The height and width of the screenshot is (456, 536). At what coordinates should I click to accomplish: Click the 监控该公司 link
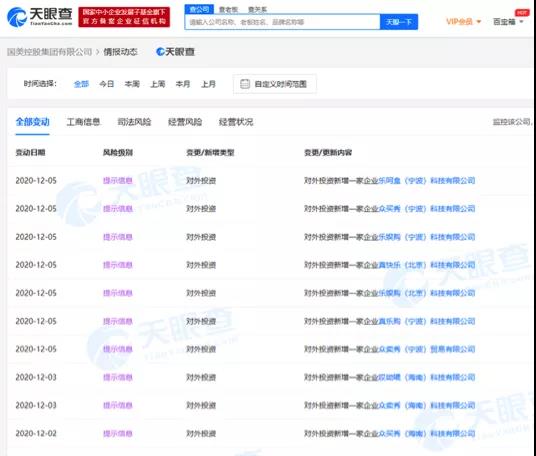(x=512, y=122)
